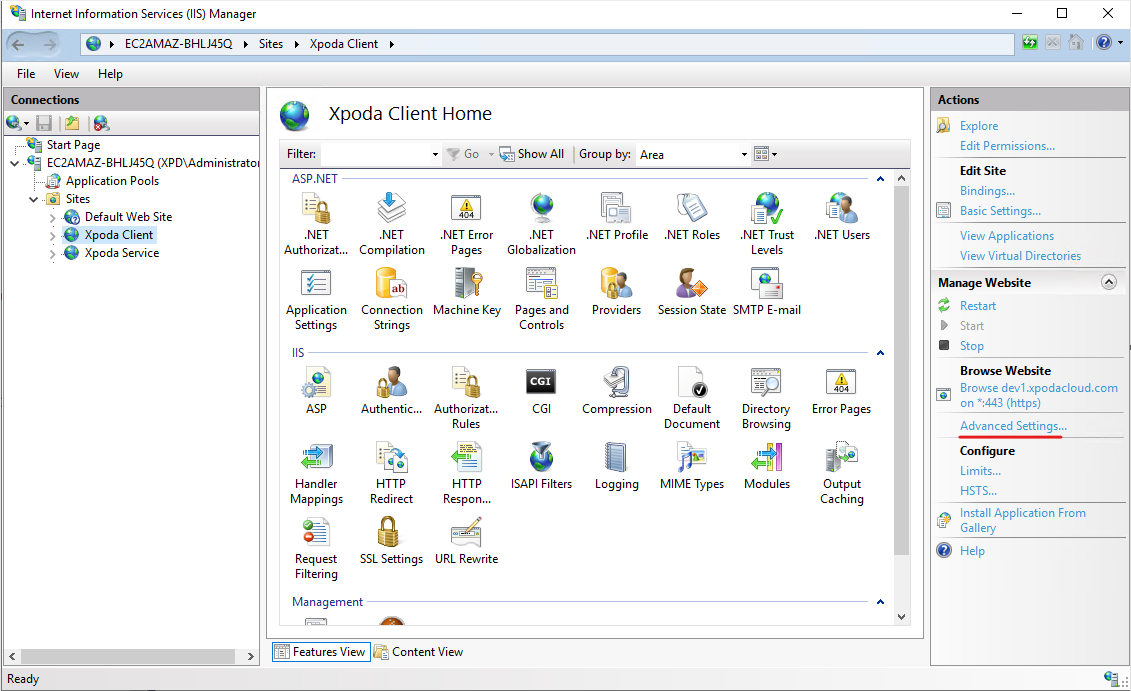Browse dev1.xpodacloud.com on port 443
This screenshot has height=691, width=1131.
tap(1039, 395)
